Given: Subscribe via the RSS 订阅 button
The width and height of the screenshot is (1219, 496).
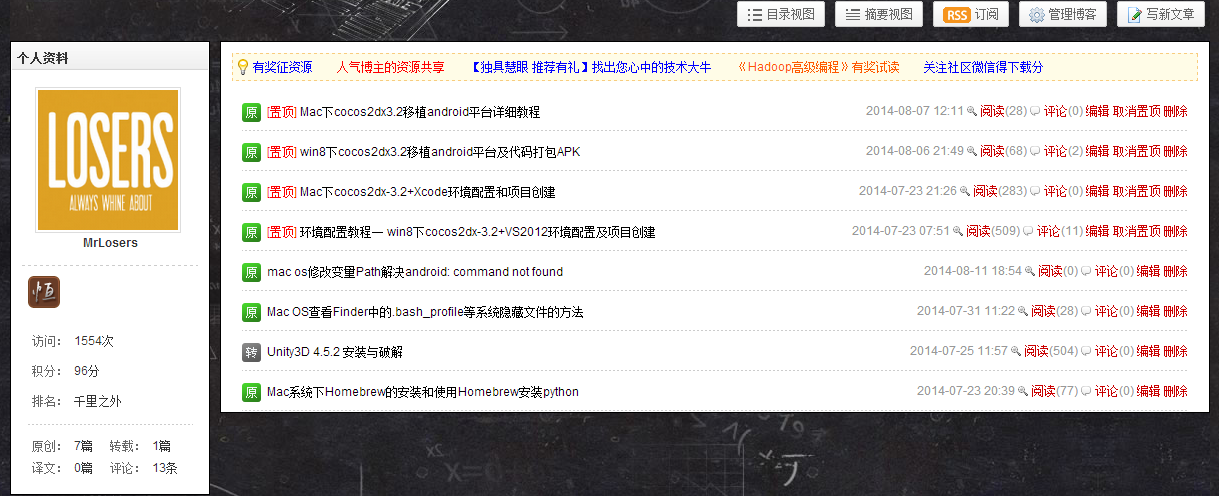Looking at the screenshot, I should (x=970, y=15).
